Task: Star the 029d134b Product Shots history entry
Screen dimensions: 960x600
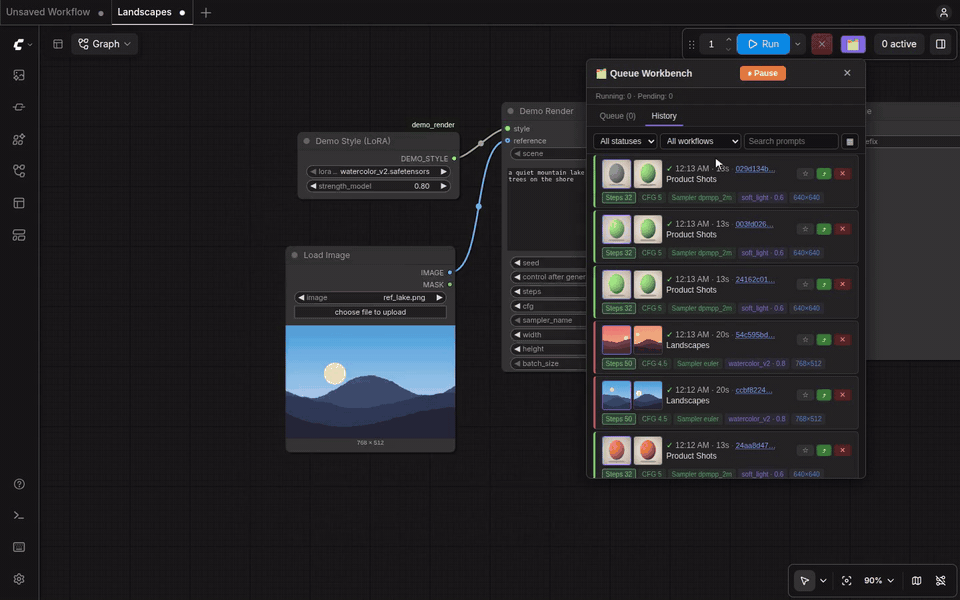Action: pyautogui.click(x=805, y=174)
